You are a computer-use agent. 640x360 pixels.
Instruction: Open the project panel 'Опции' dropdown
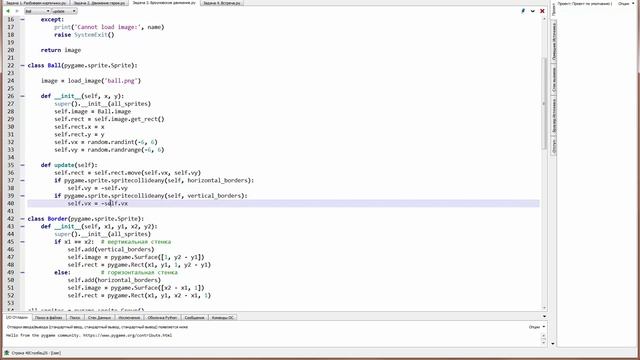[626, 4]
